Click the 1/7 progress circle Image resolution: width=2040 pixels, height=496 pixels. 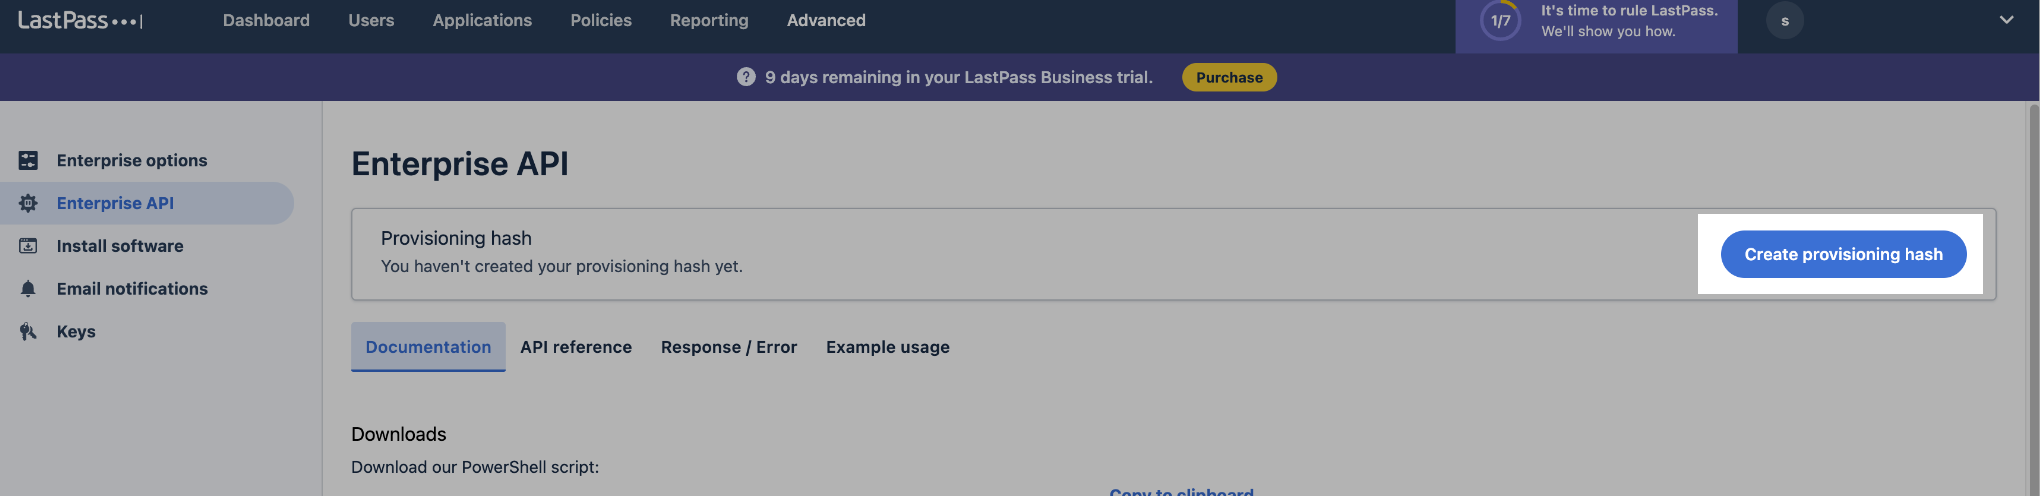[1500, 21]
